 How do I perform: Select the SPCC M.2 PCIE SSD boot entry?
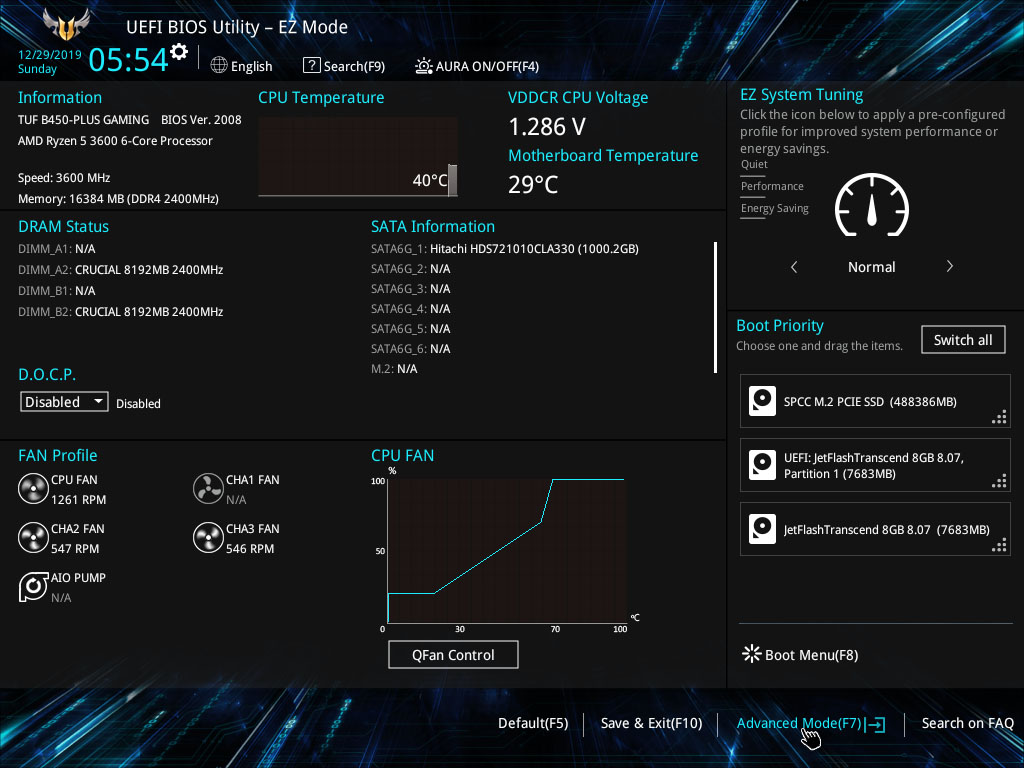click(875, 401)
